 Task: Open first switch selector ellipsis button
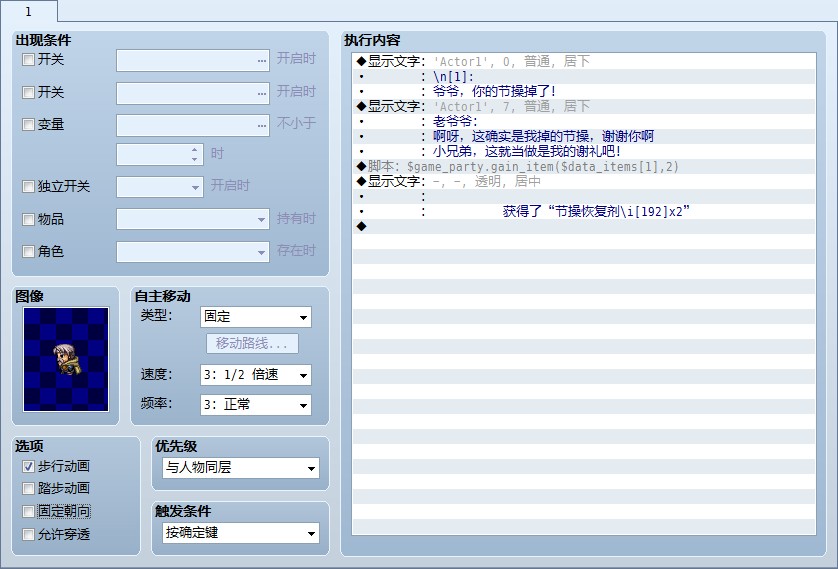click(261, 60)
